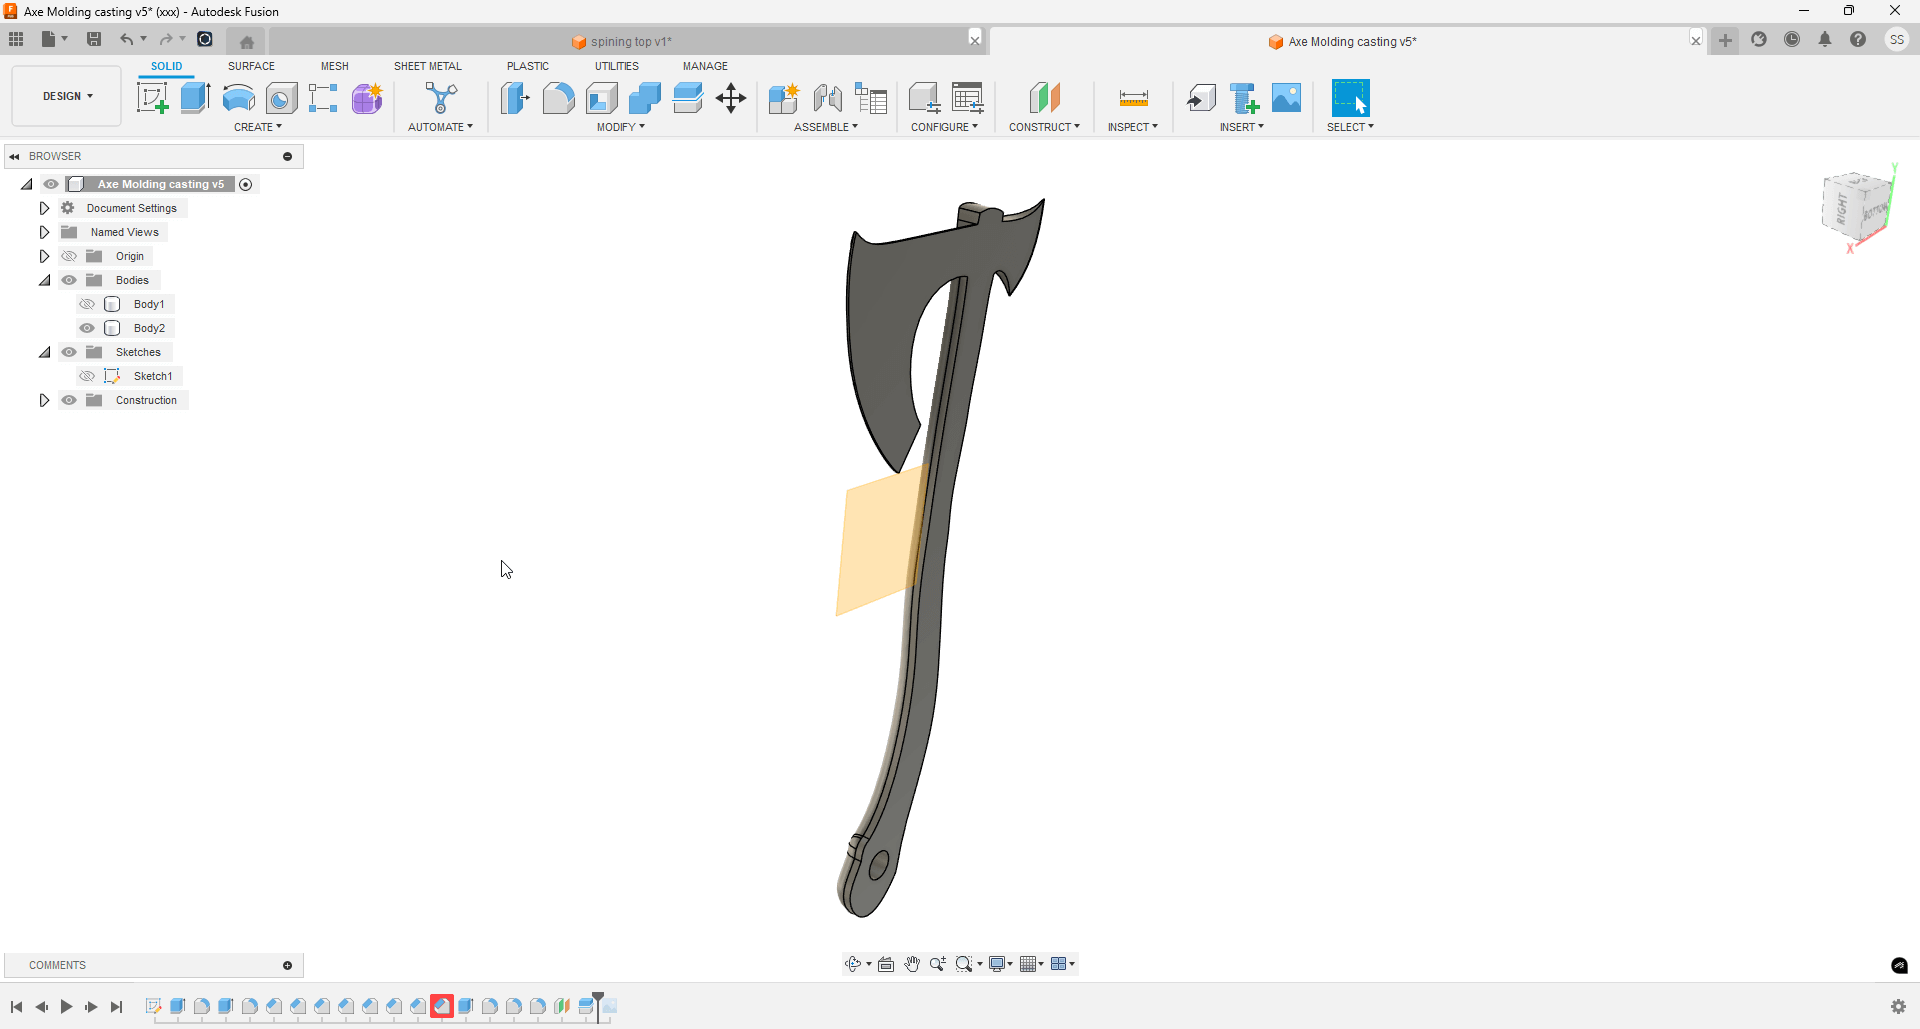
Task: Show Sketch1 using its eye icon
Action: pyautogui.click(x=87, y=376)
